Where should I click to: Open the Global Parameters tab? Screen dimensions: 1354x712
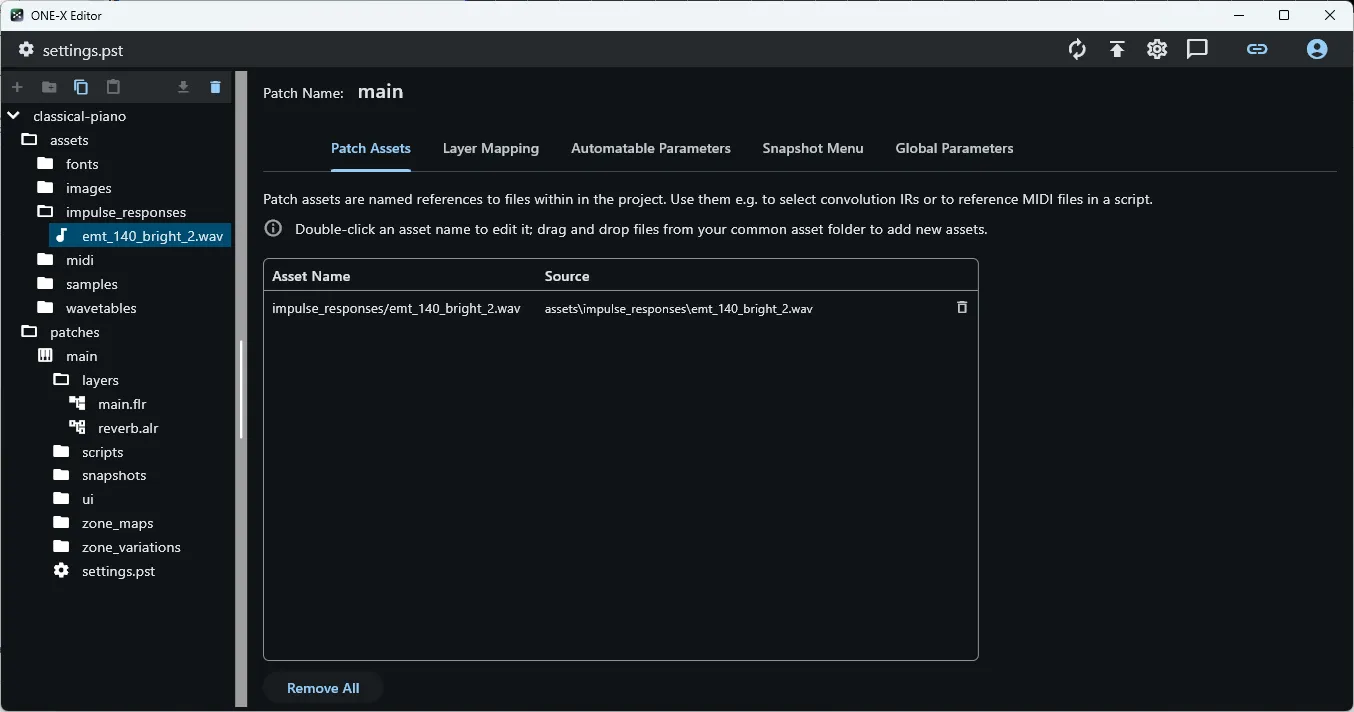coord(954,148)
